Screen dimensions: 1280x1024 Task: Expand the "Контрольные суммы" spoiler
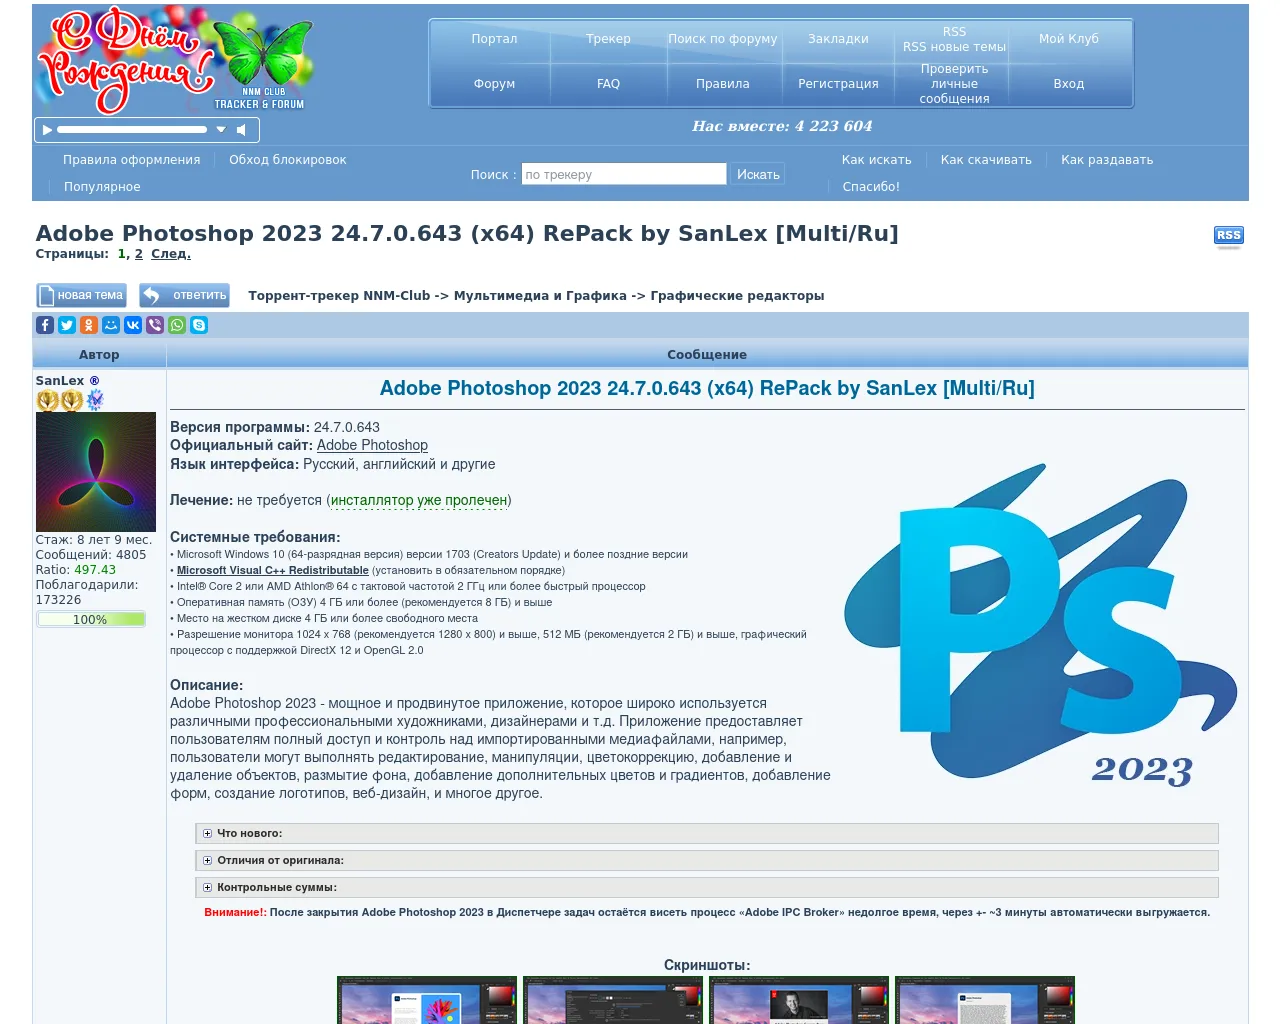(208, 887)
